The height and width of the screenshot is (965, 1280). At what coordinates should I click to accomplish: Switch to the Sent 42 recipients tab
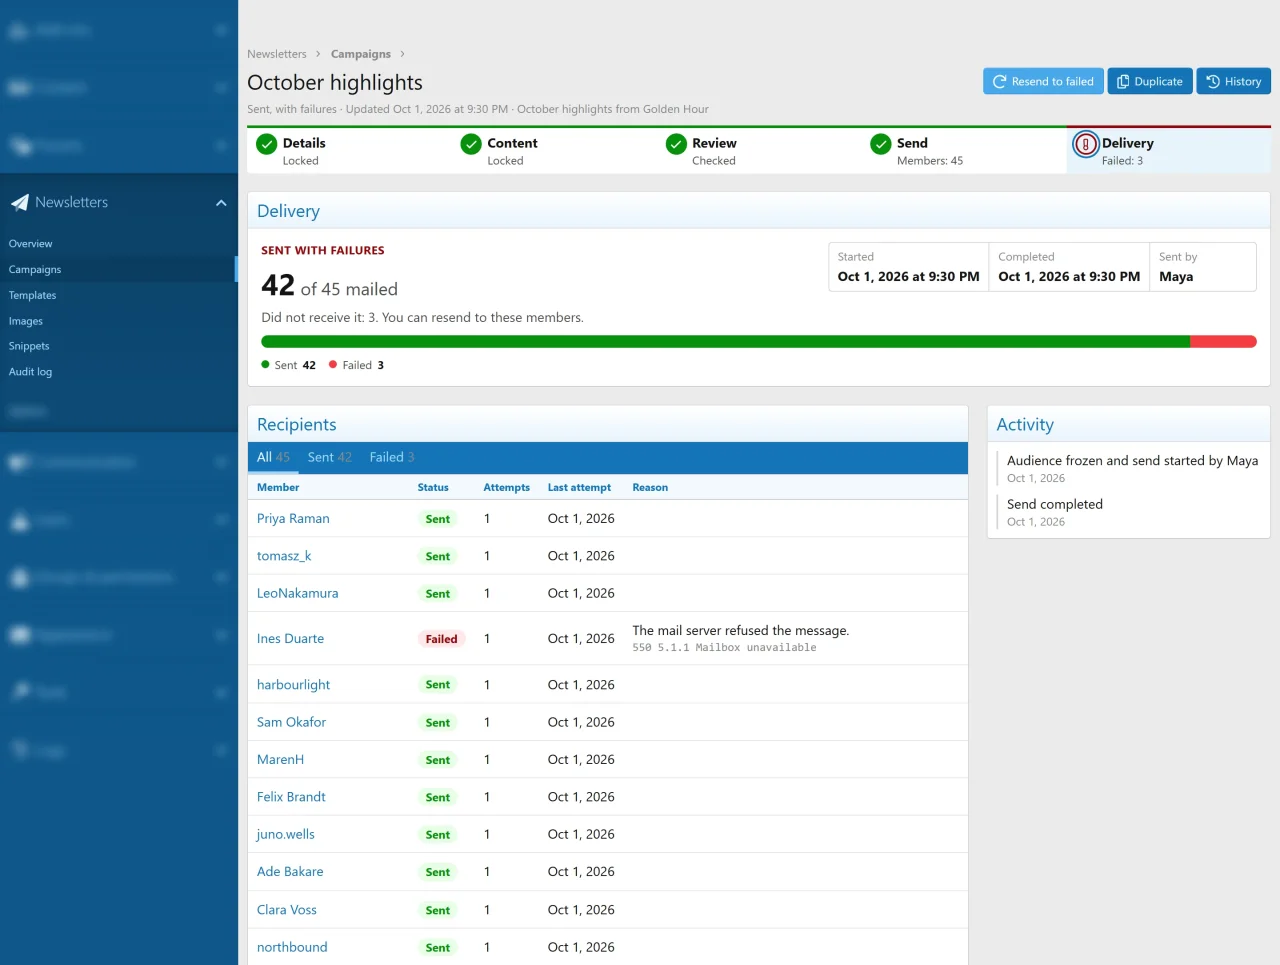pos(330,457)
